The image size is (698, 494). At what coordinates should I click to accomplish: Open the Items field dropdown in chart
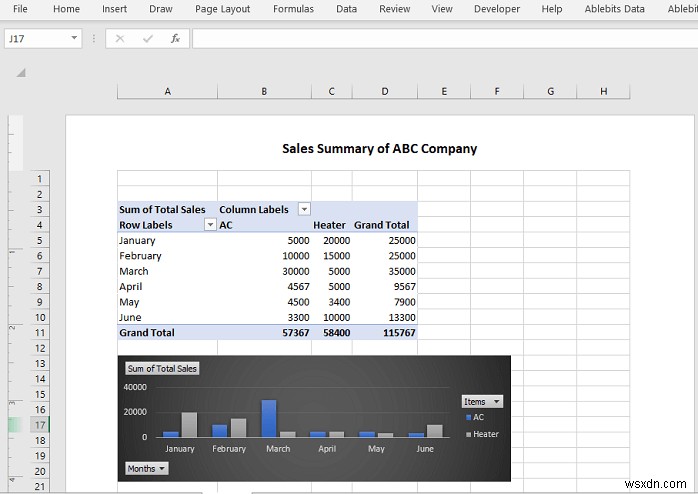point(482,401)
